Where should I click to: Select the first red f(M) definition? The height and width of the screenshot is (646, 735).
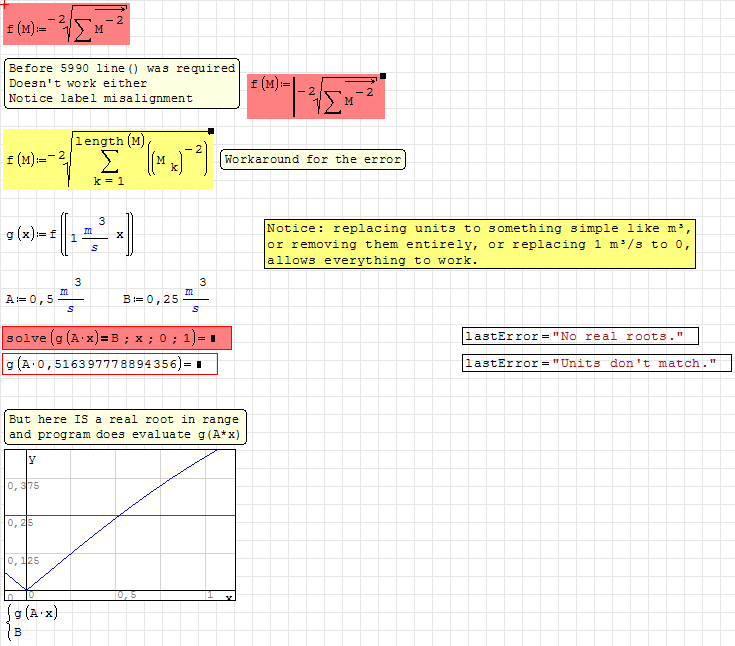[66, 25]
